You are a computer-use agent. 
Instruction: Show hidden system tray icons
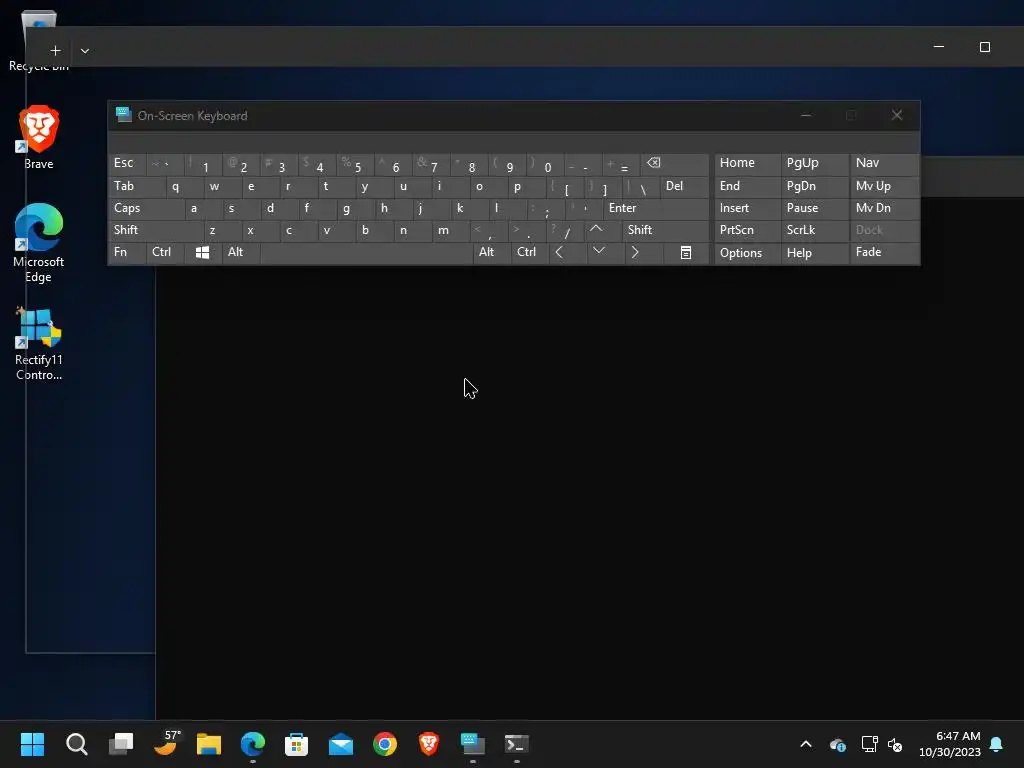[x=806, y=744]
